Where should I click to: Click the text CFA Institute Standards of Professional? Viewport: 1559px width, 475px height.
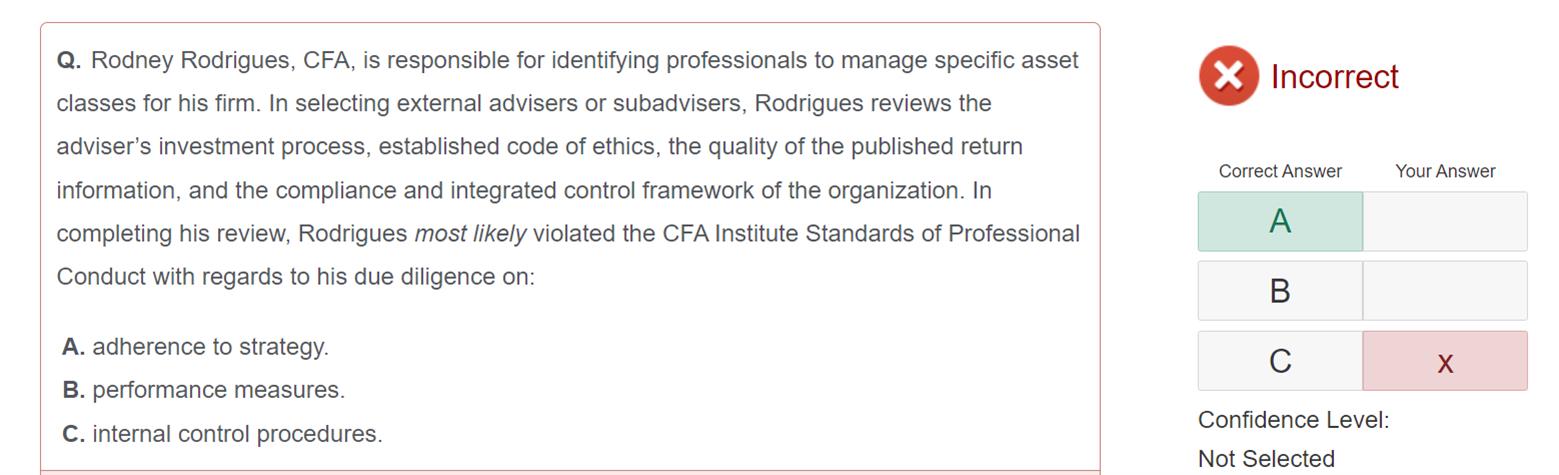[871, 234]
